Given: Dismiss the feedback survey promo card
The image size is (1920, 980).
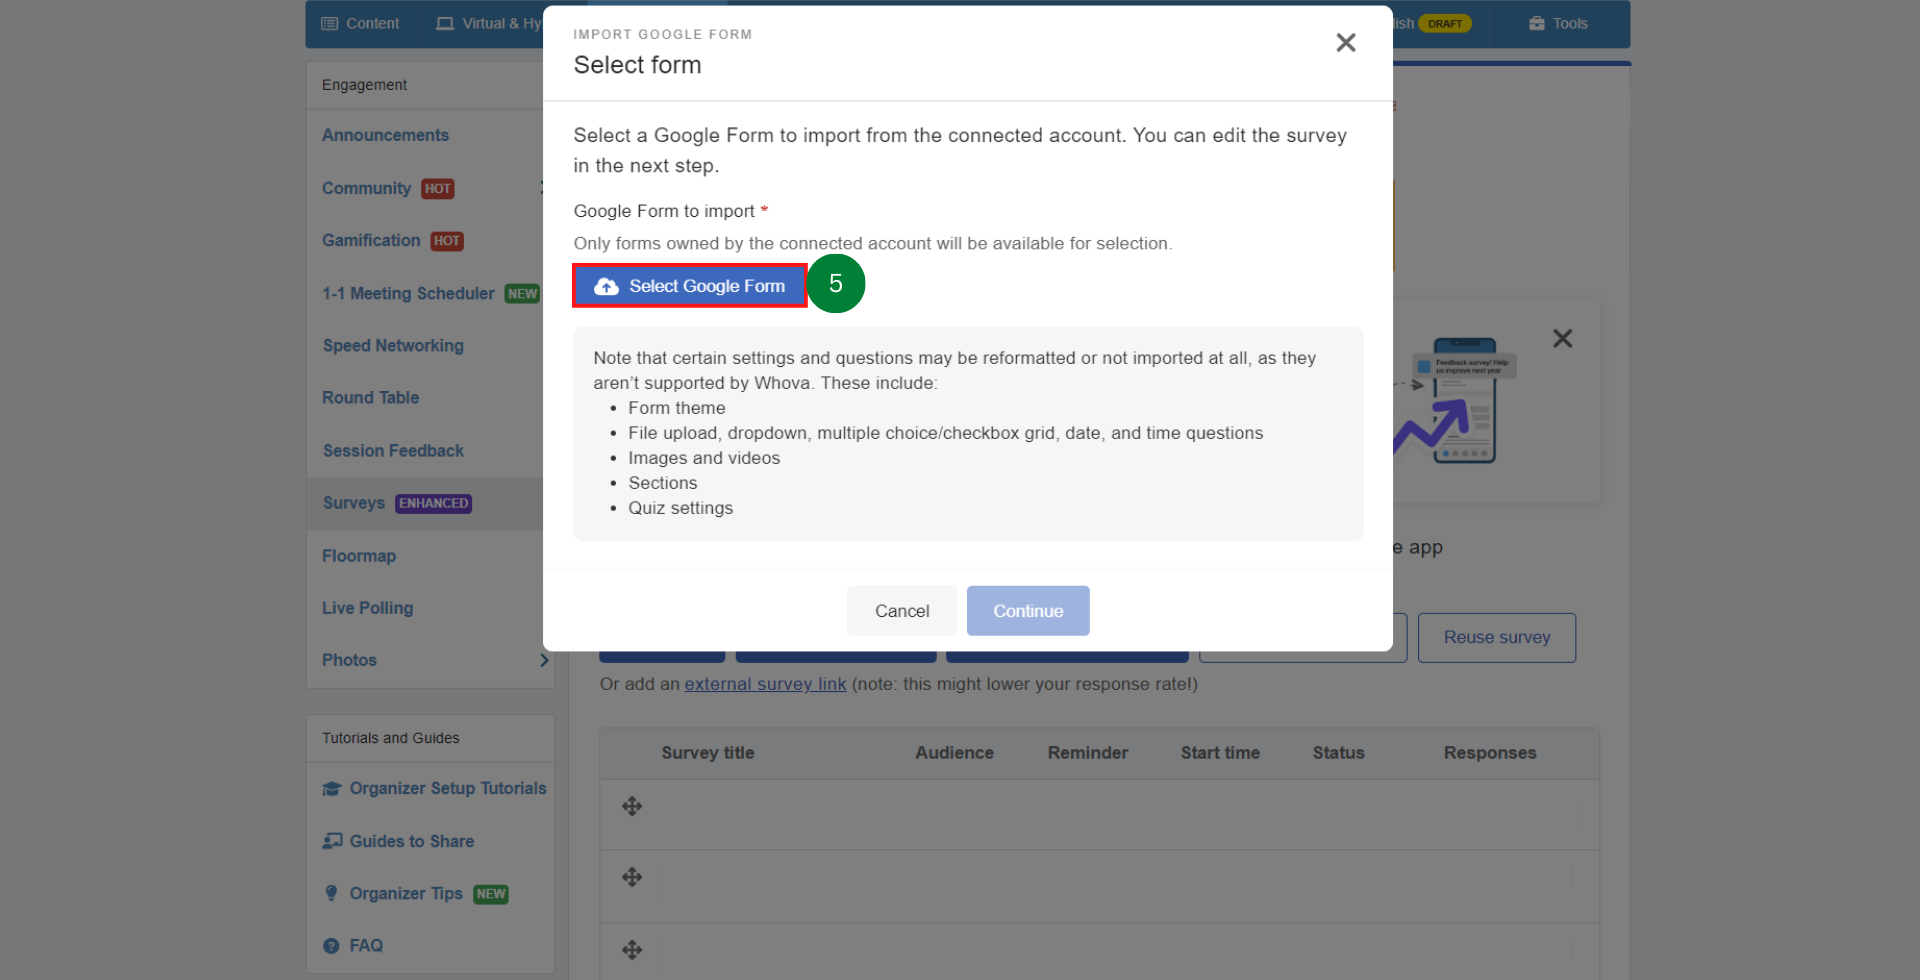Looking at the screenshot, I should [x=1563, y=338].
